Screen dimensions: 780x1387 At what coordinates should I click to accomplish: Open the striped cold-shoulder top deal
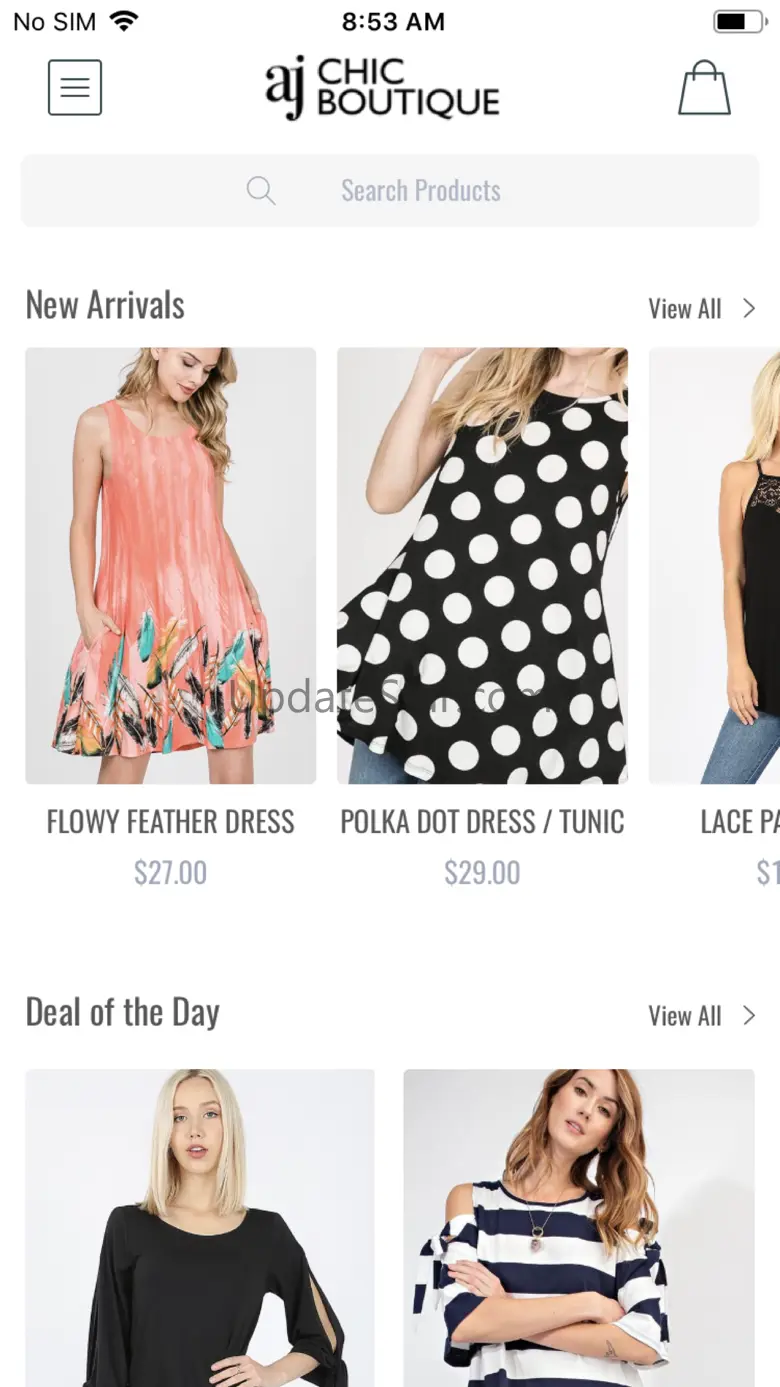pos(578,1228)
